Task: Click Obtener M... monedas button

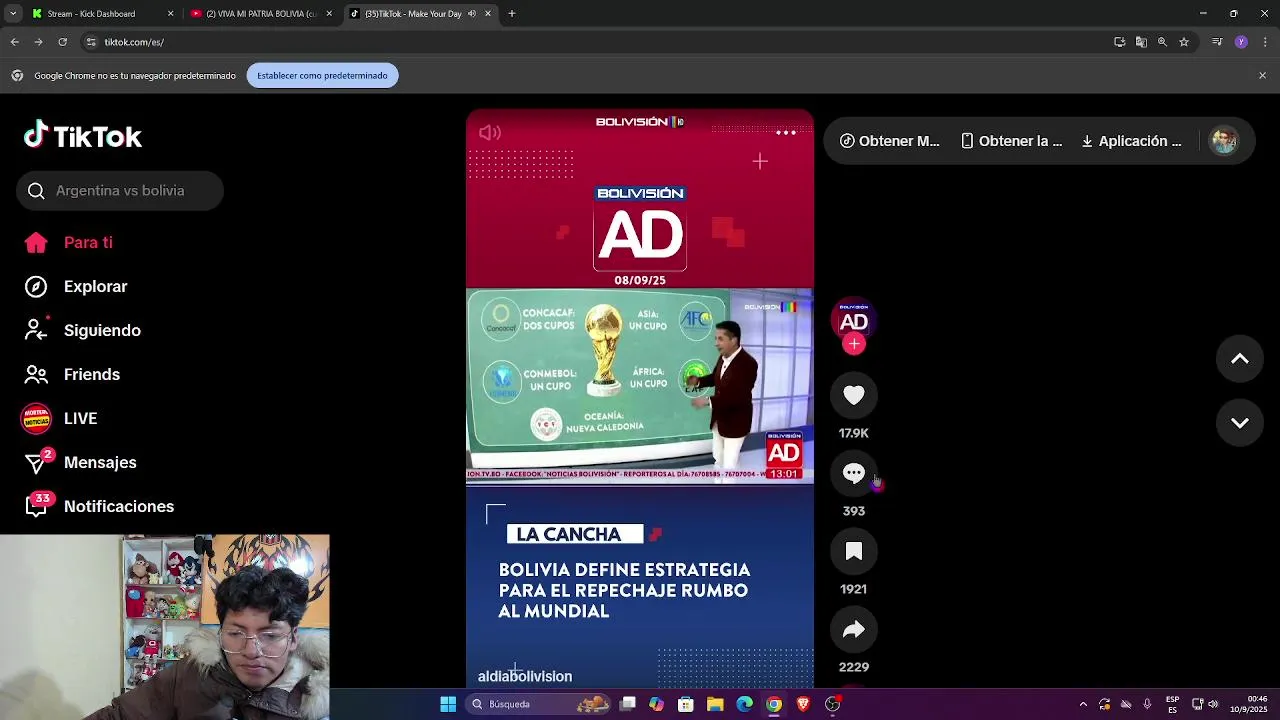Action: [x=889, y=141]
